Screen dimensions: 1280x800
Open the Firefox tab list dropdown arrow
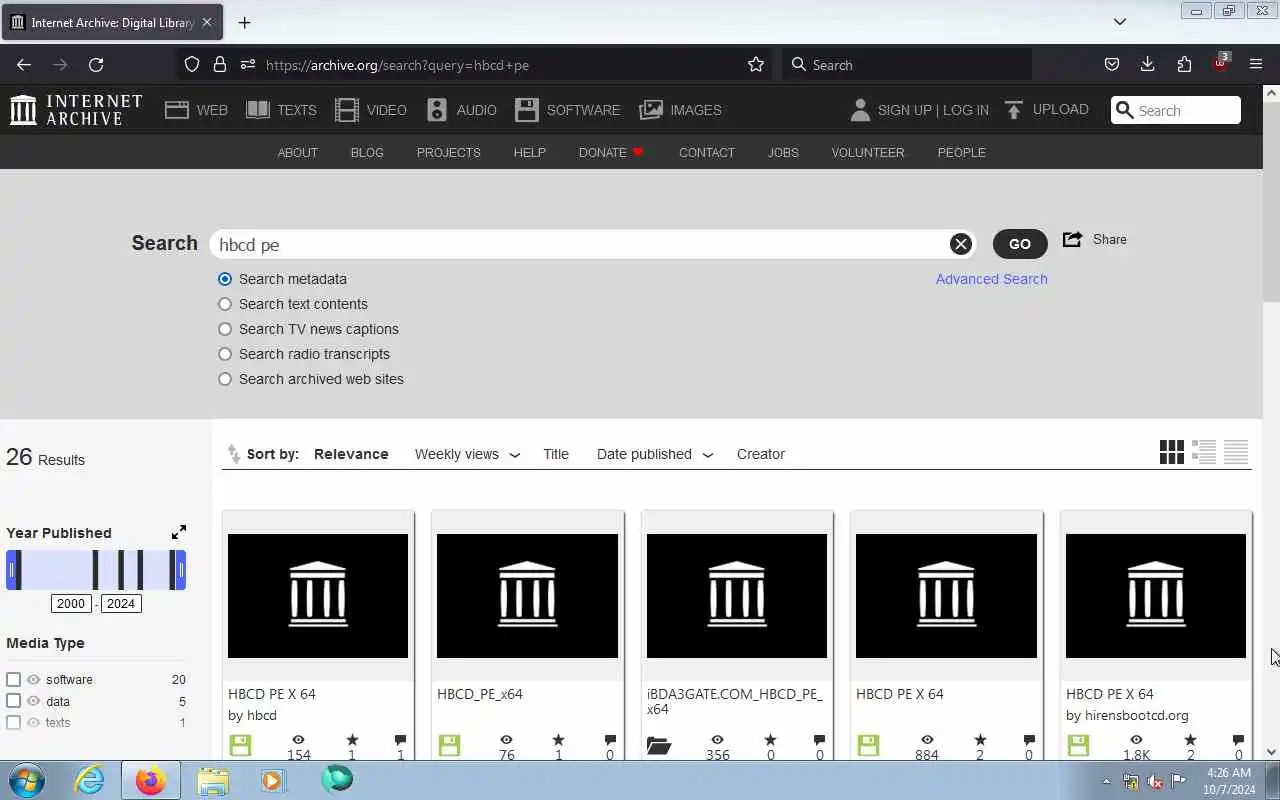[x=1120, y=22]
